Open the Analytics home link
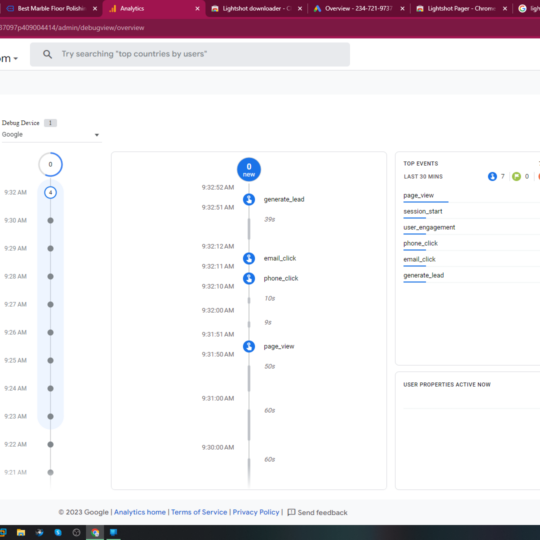Screen dimensions: 540x540 140,512
